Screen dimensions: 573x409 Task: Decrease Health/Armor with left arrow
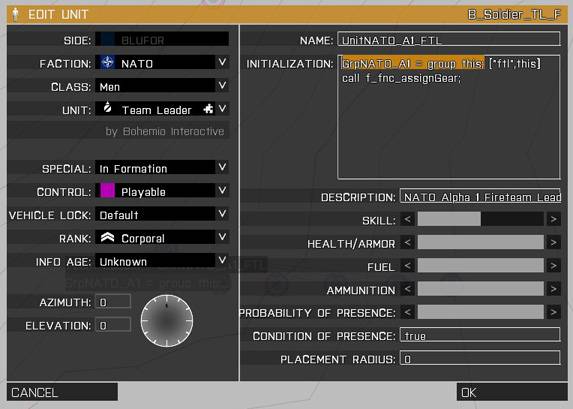coord(407,242)
